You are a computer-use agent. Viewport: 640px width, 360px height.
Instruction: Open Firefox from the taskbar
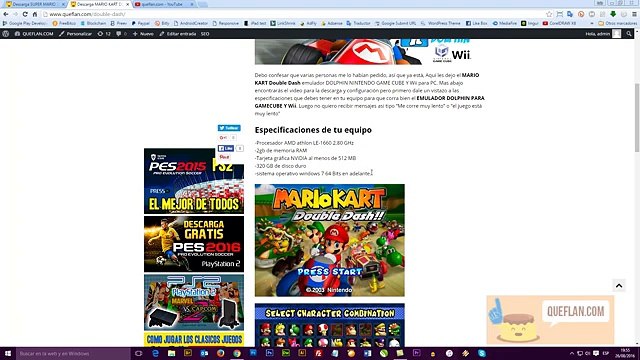220,353
